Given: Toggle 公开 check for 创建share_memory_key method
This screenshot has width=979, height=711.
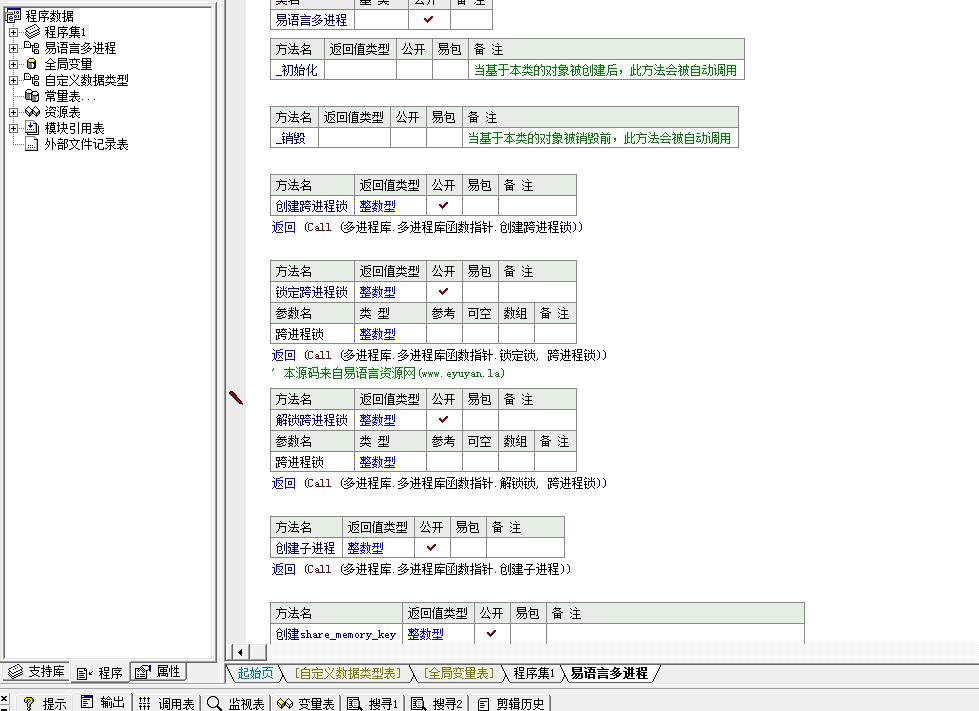Looking at the screenshot, I should 492,633.
